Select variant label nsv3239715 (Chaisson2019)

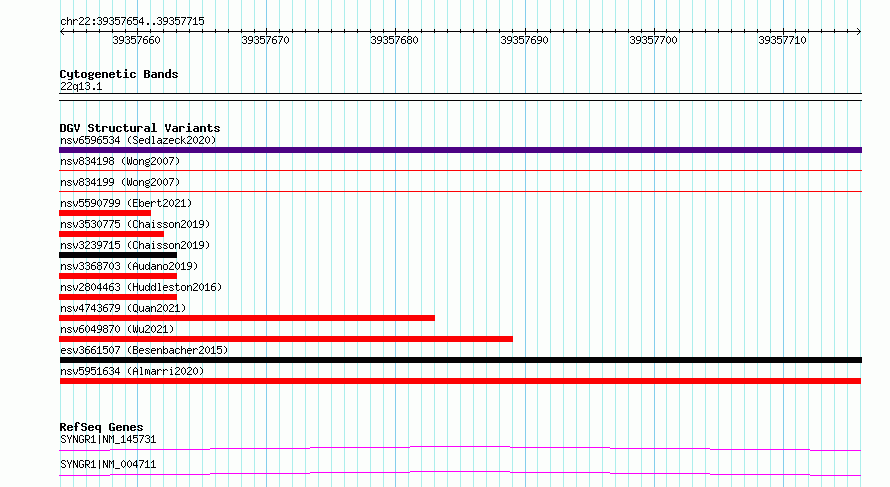click(135, 245)
